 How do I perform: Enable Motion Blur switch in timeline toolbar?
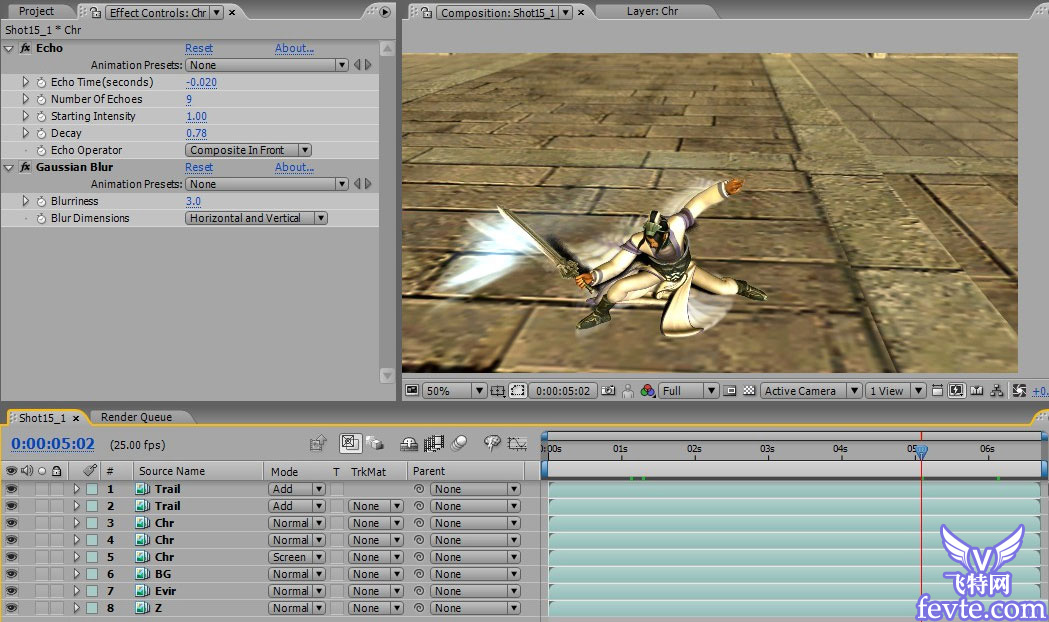pos(459,443)
